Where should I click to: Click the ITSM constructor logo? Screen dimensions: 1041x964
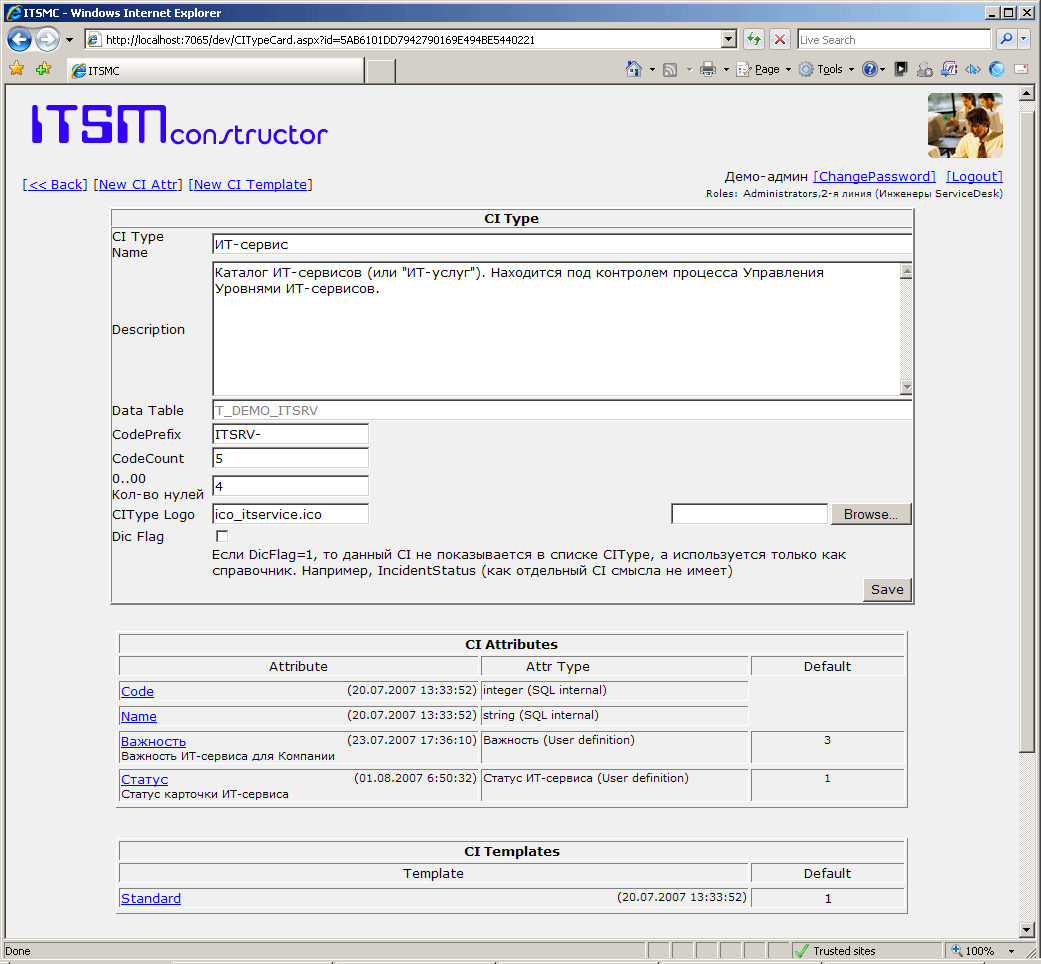pos(180,124)
